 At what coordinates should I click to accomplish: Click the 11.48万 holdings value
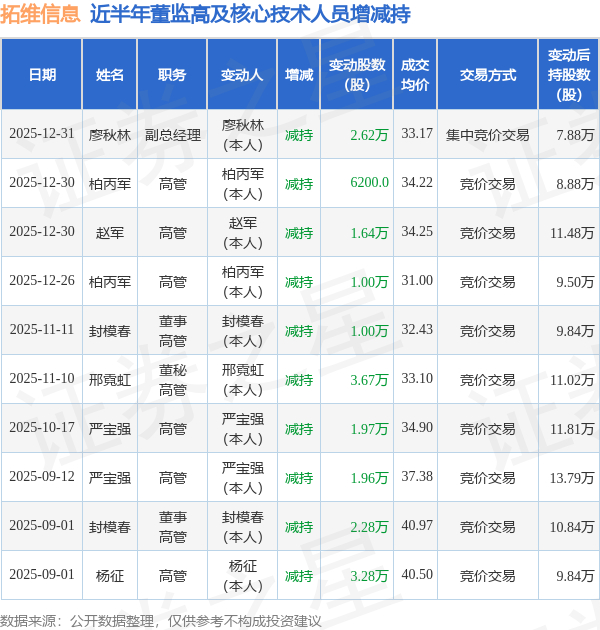(x=572, y=233)
